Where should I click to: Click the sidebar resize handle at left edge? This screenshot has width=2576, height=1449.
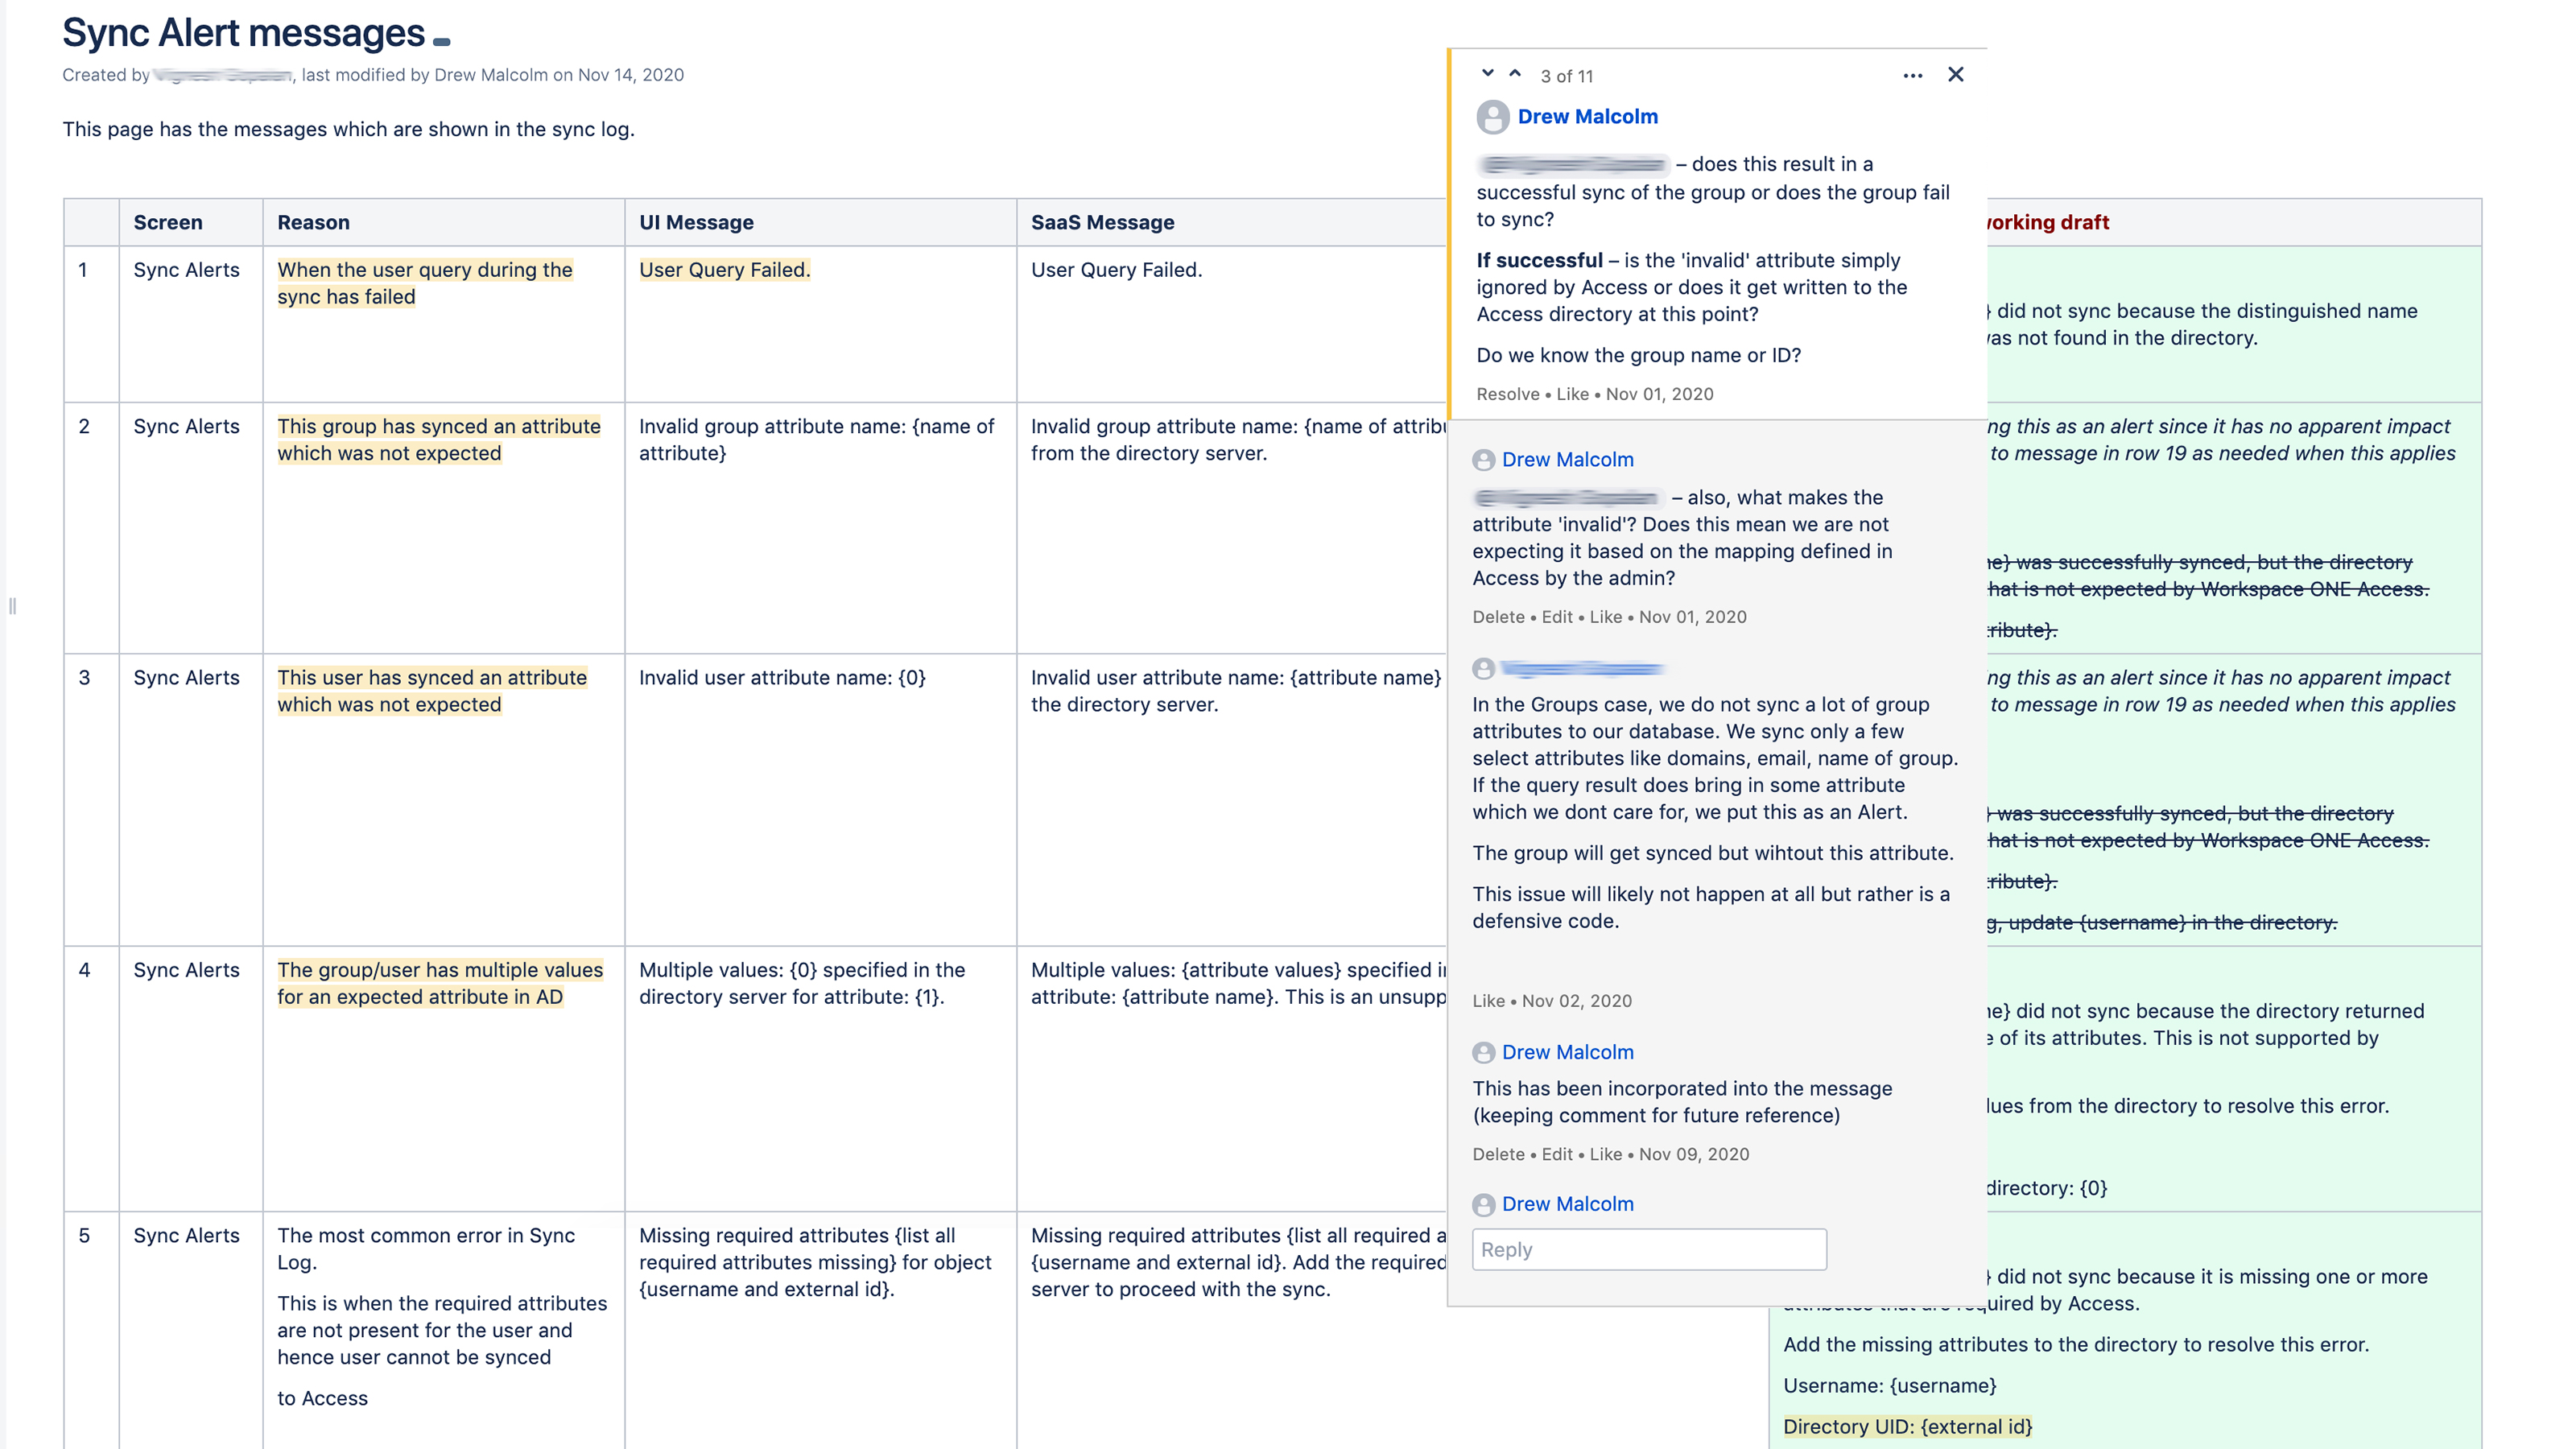click(12, 606)
